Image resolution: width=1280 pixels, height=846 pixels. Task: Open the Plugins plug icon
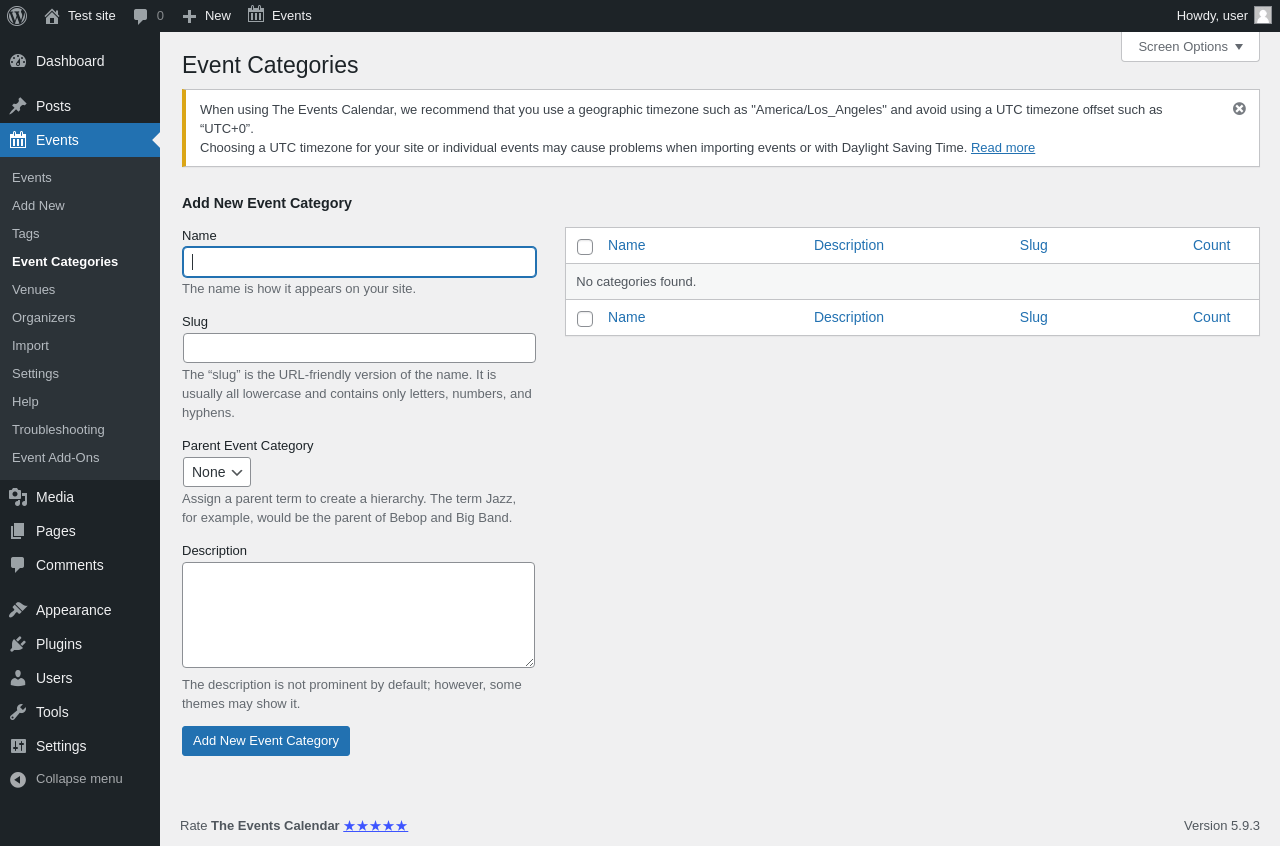[x=18, y=644]
